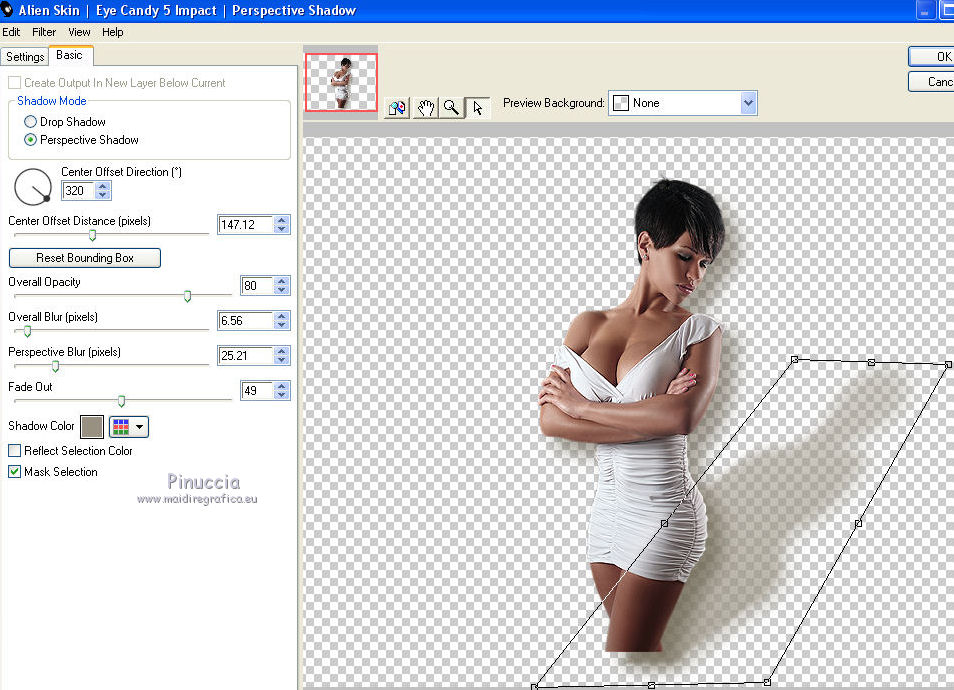
Task: Click top-right bounding box corner handle
Action: (948, 365)
